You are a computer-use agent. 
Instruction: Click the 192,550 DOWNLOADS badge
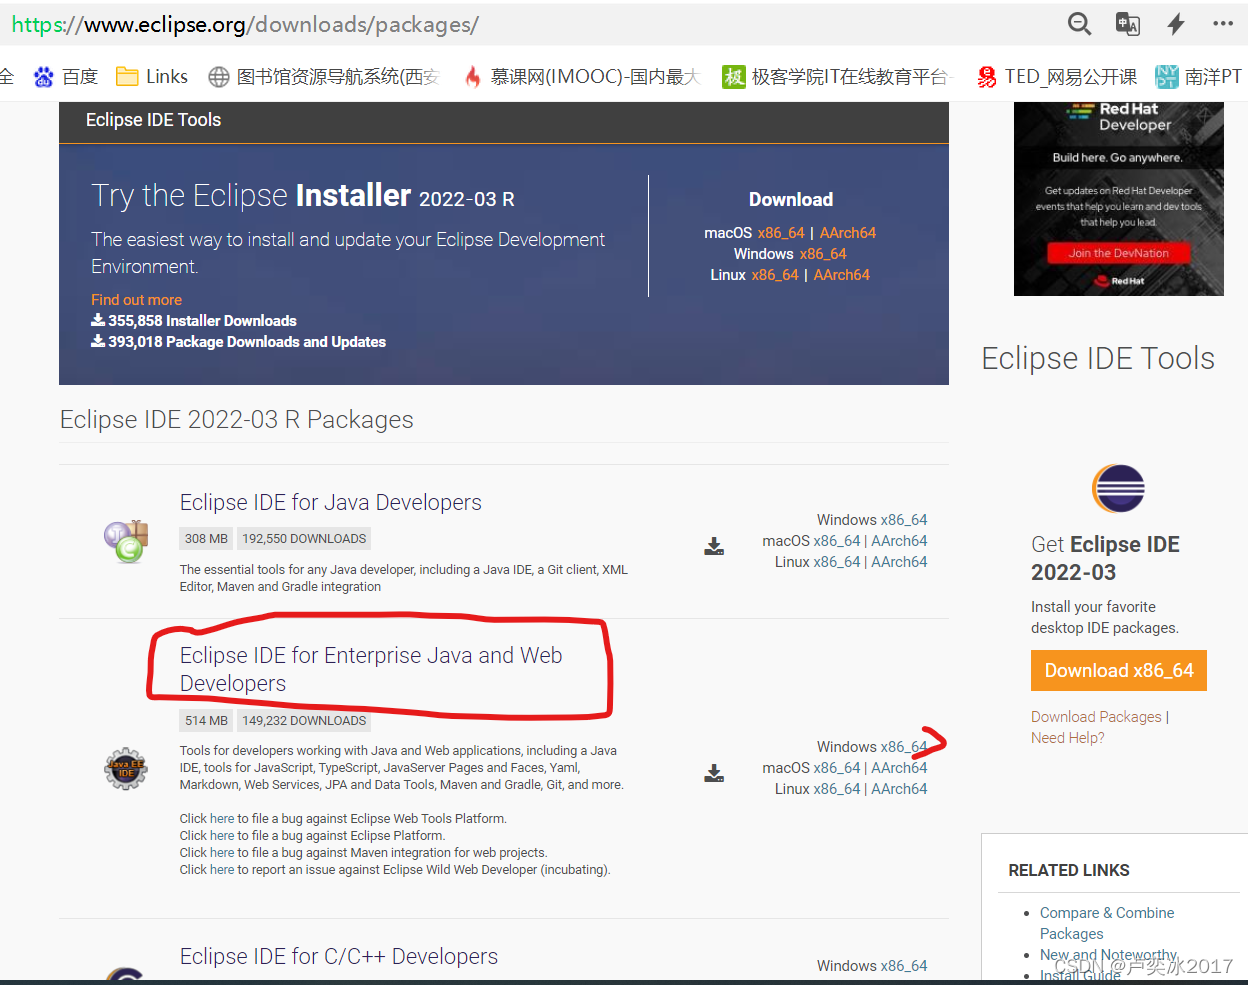(x=304, y=539)
